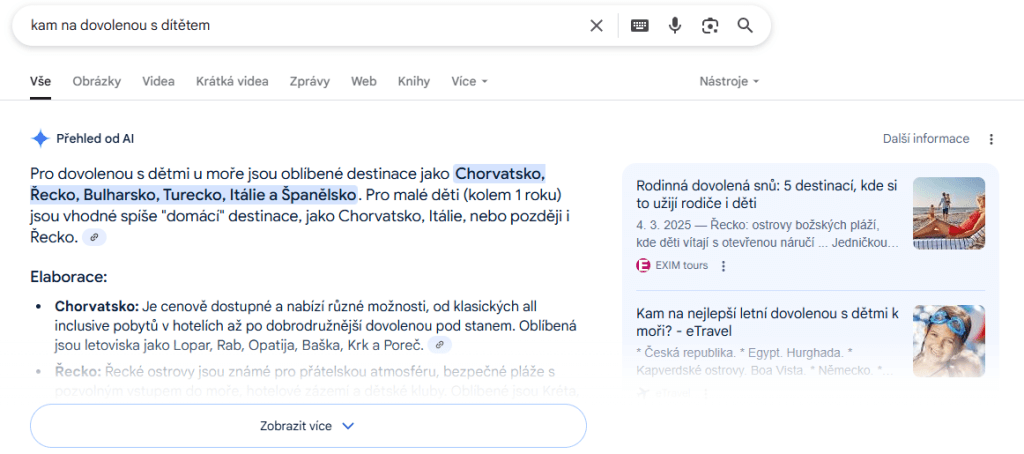The width and height of the screenshot is (1024, 454).
Task: Click the Další informace link
Action: coord(926,138)
